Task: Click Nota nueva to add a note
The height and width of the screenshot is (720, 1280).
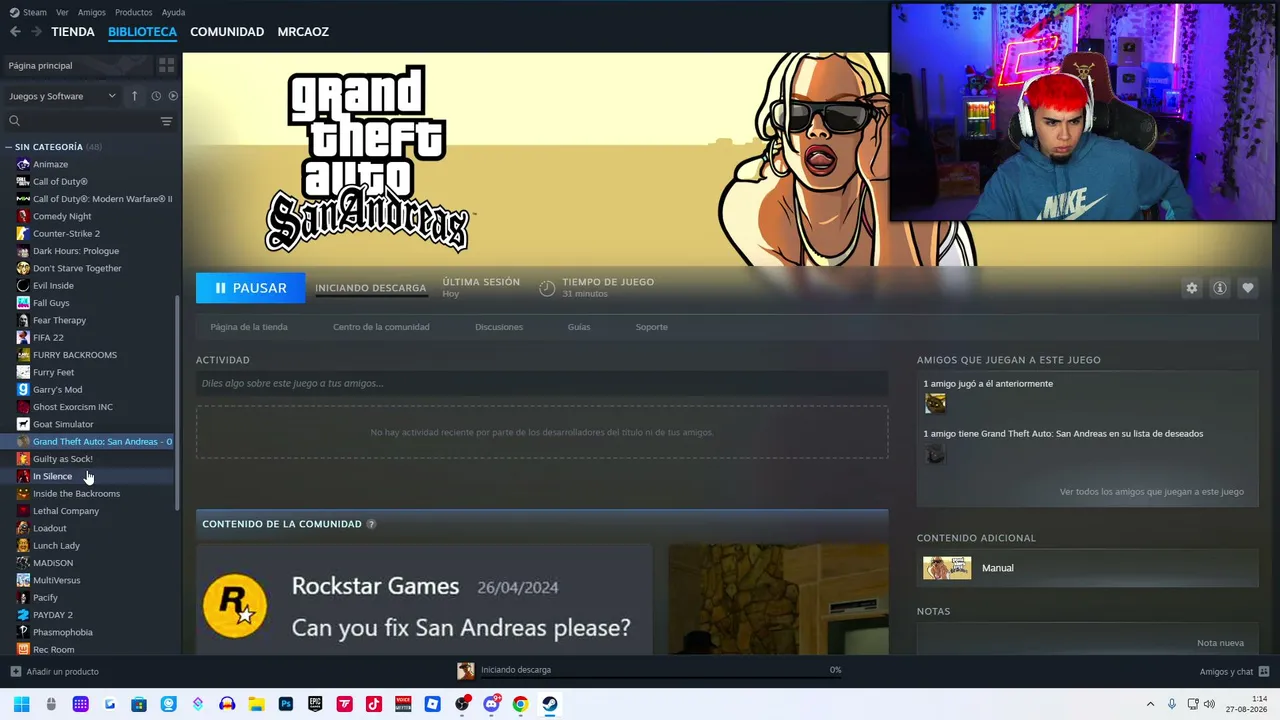Action: click(1220, 643)
